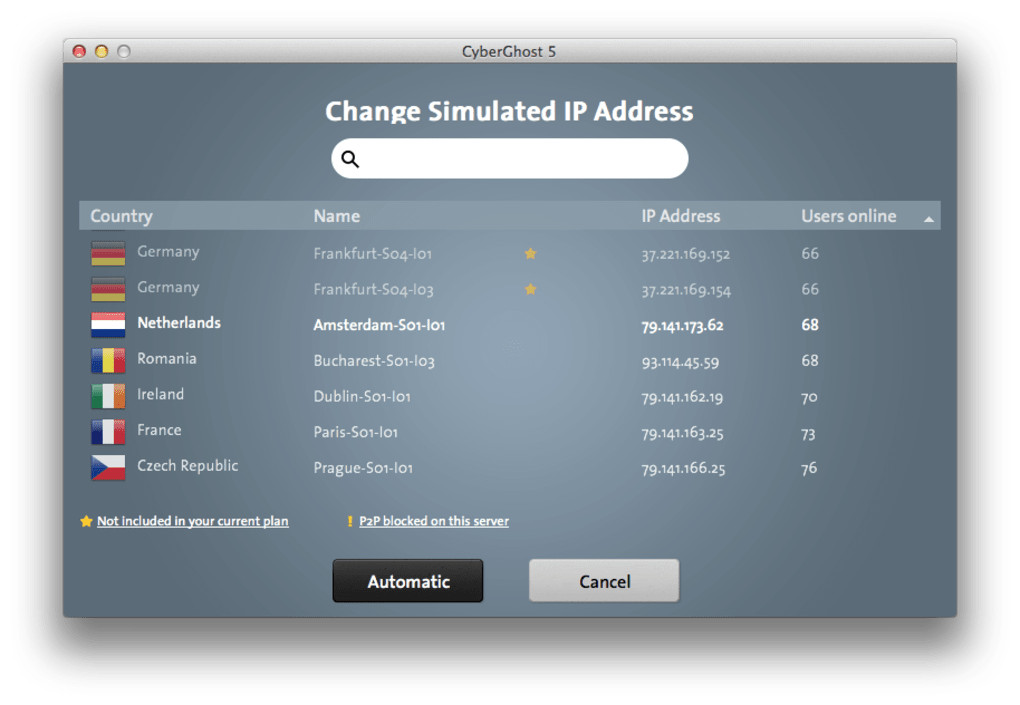1020x705 pixels.
Task: Select the Bucharest-S01-I03 server name
Action: 374,361
